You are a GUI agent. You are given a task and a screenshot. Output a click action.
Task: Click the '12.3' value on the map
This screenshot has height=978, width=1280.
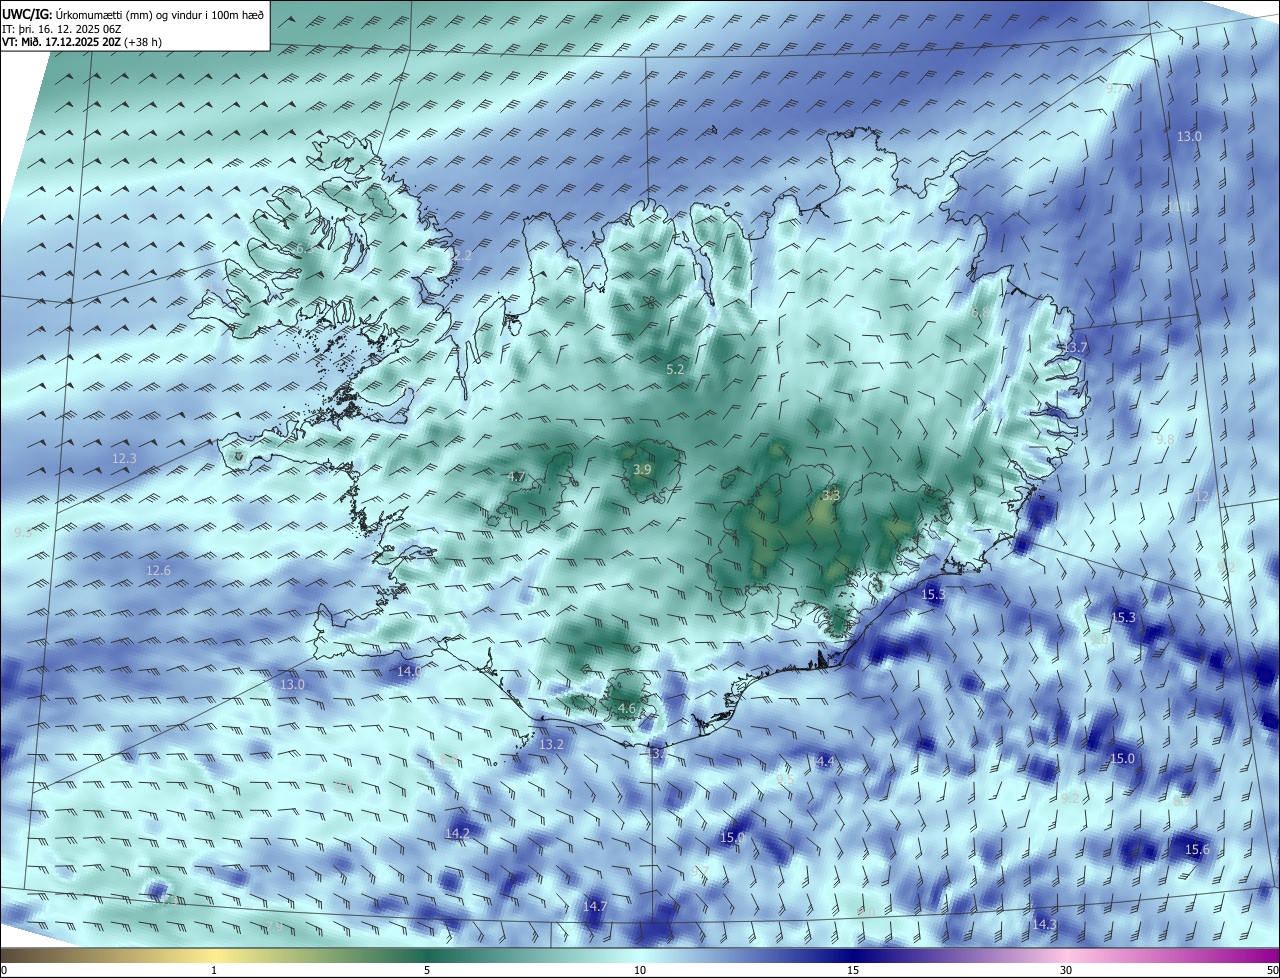click(x=124, y=458)
